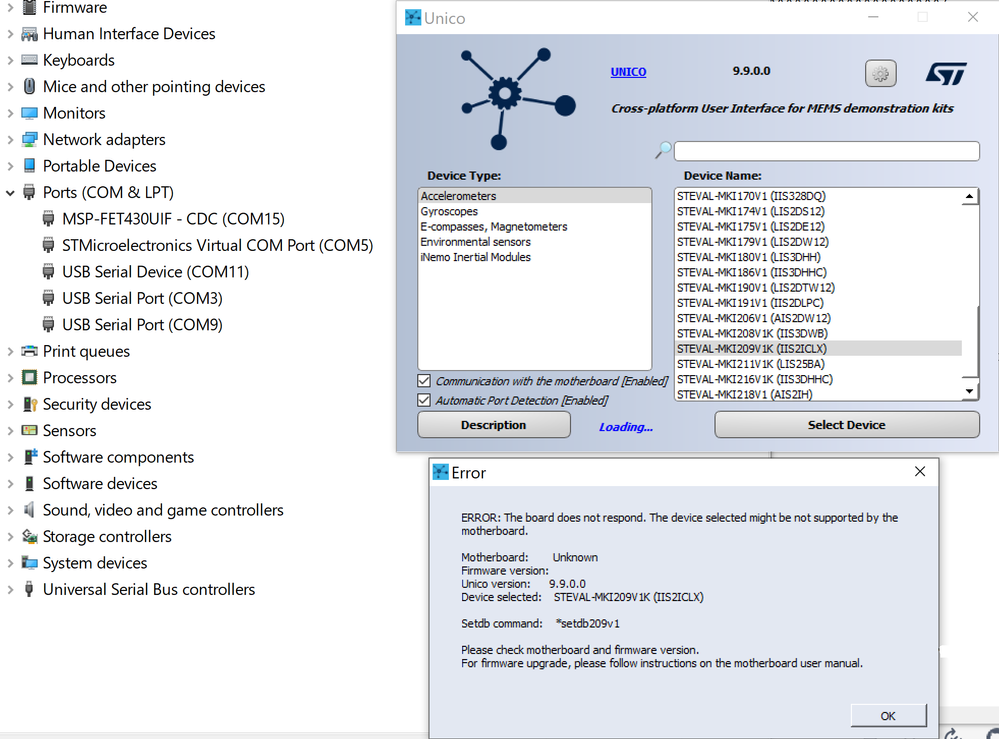Close the Error dialog
This screenshot has width=999, height=739.
[920, 471]
